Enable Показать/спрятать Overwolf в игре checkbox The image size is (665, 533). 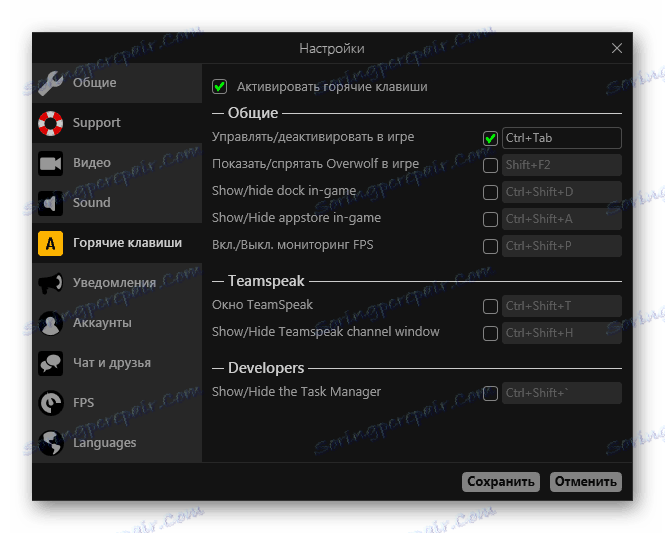490,165
